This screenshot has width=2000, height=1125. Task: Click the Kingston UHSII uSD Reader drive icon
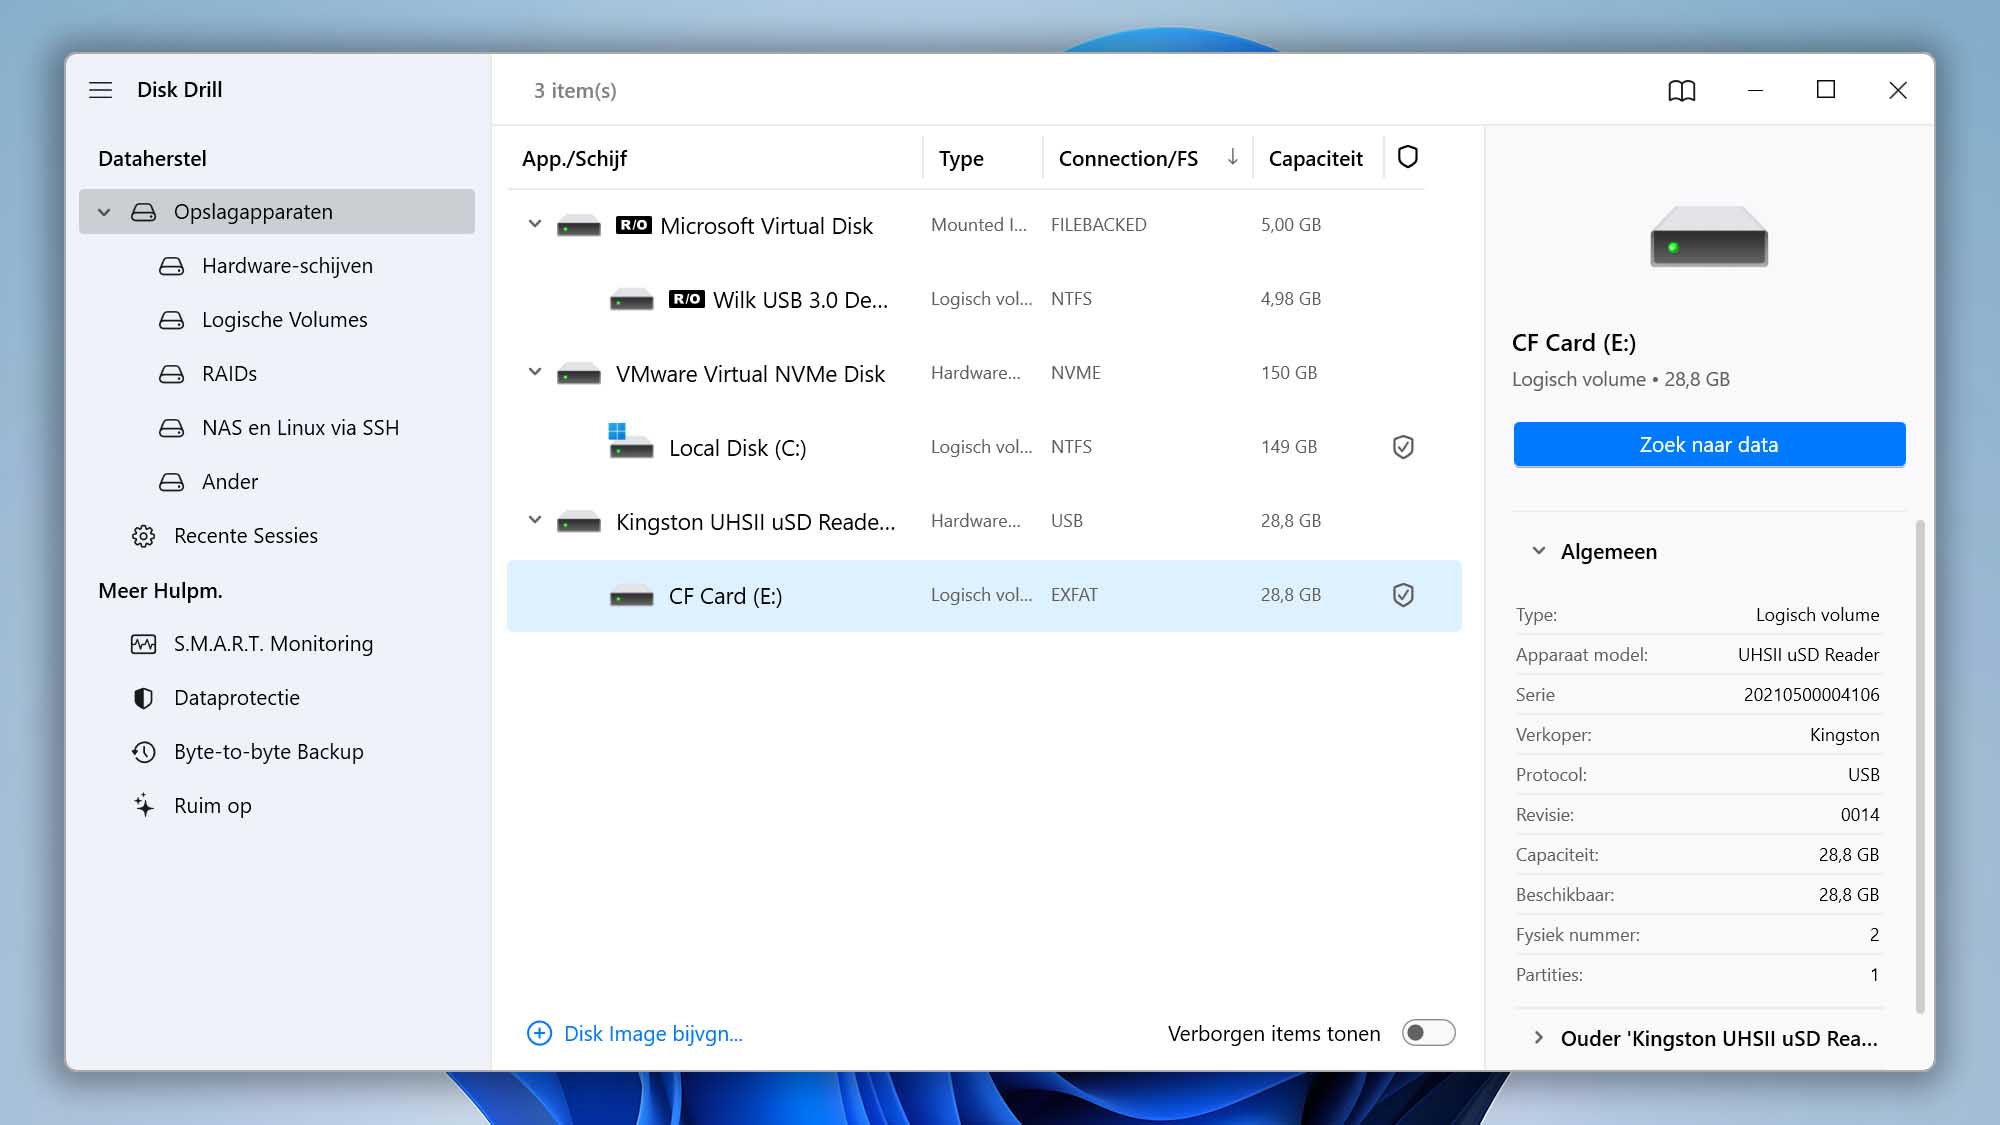(x=579, y=522)
